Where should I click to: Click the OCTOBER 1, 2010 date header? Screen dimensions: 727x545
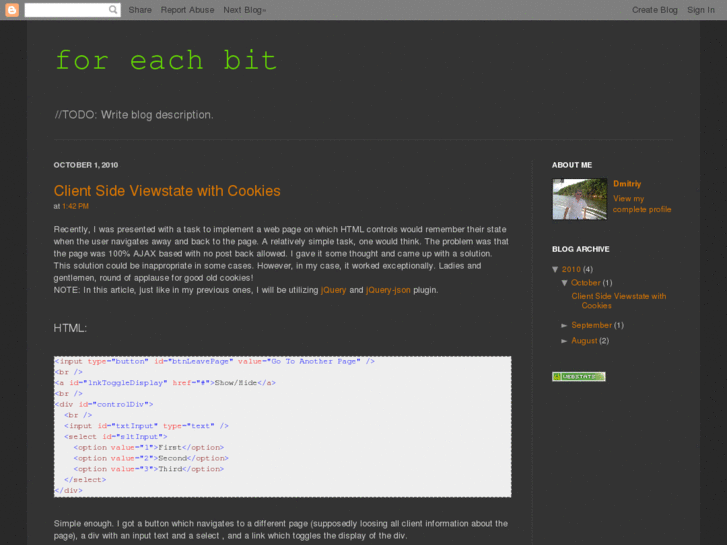86,165
